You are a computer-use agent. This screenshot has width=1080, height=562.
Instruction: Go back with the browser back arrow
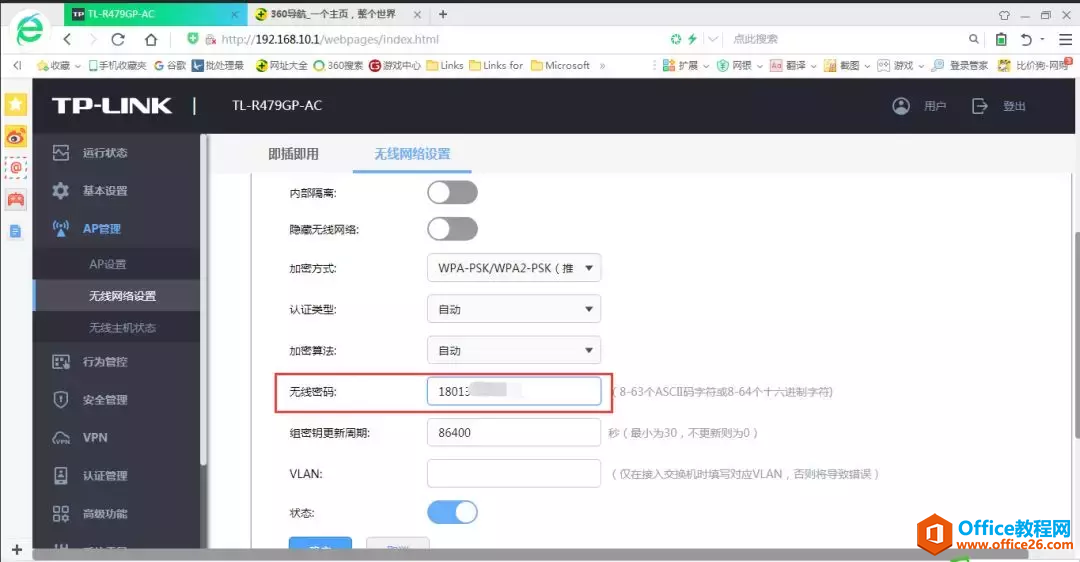pos(67,39)
